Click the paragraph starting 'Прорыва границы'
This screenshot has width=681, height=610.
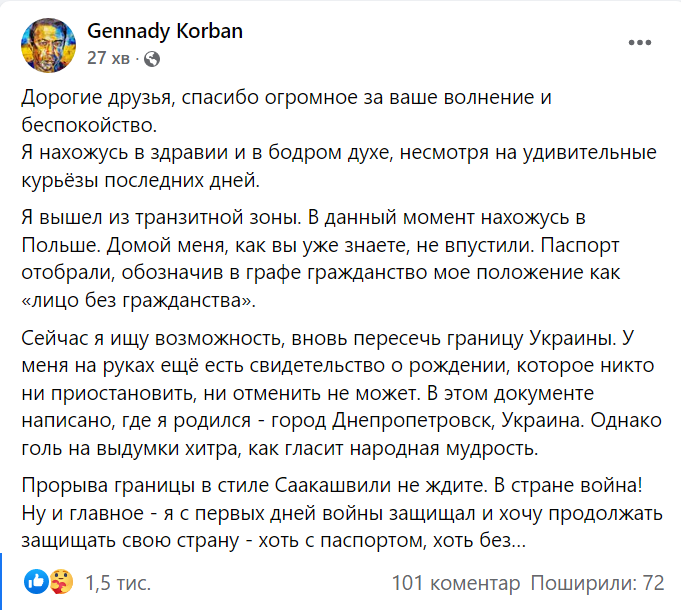pyautogui.click(x=330, y=513)
